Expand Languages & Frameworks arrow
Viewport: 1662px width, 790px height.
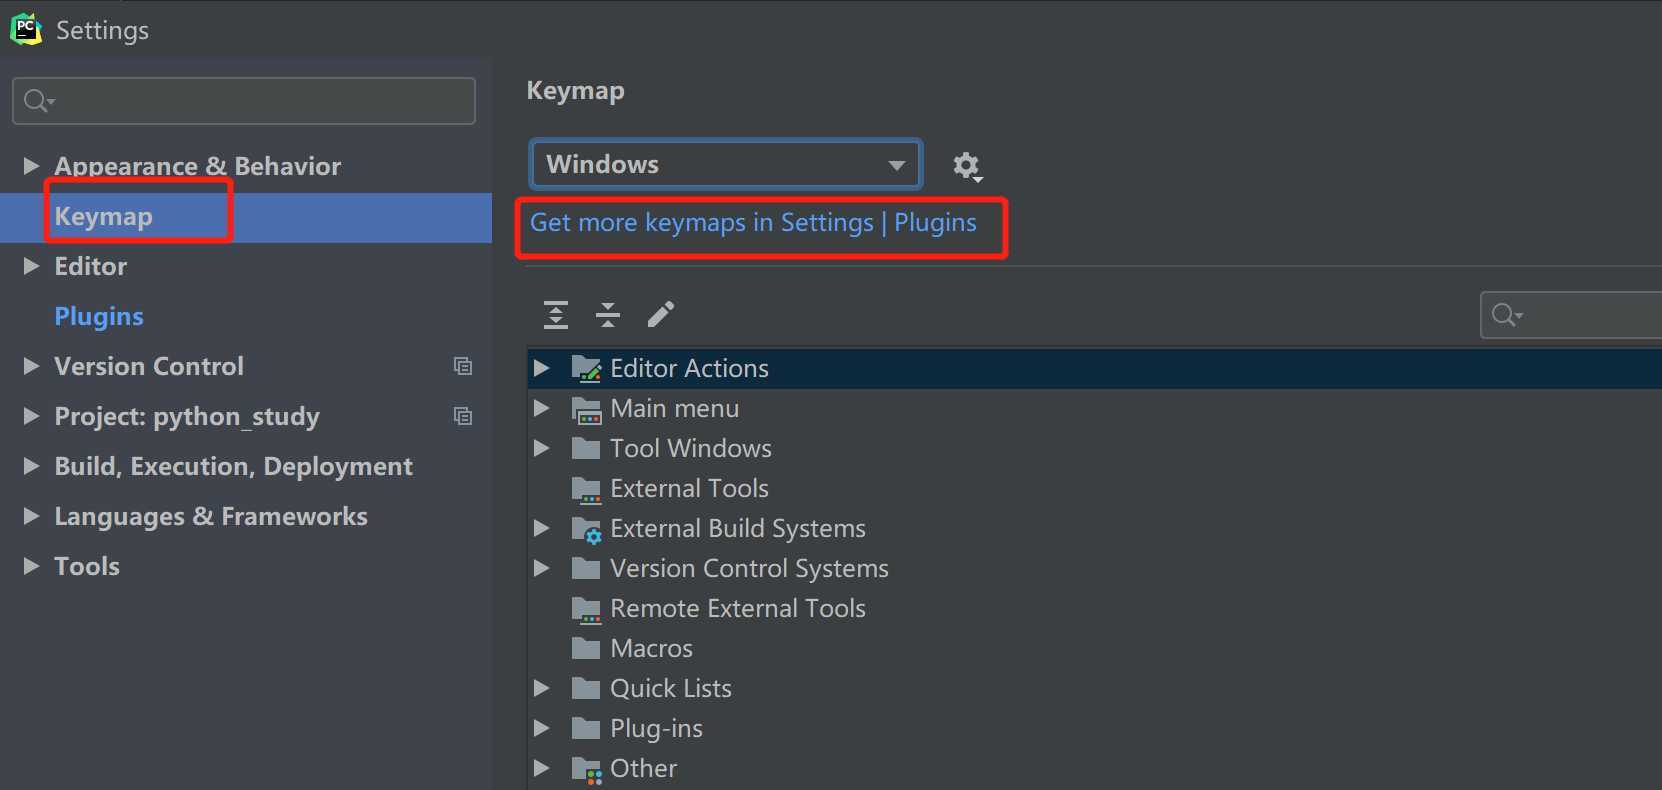point(31,516)
